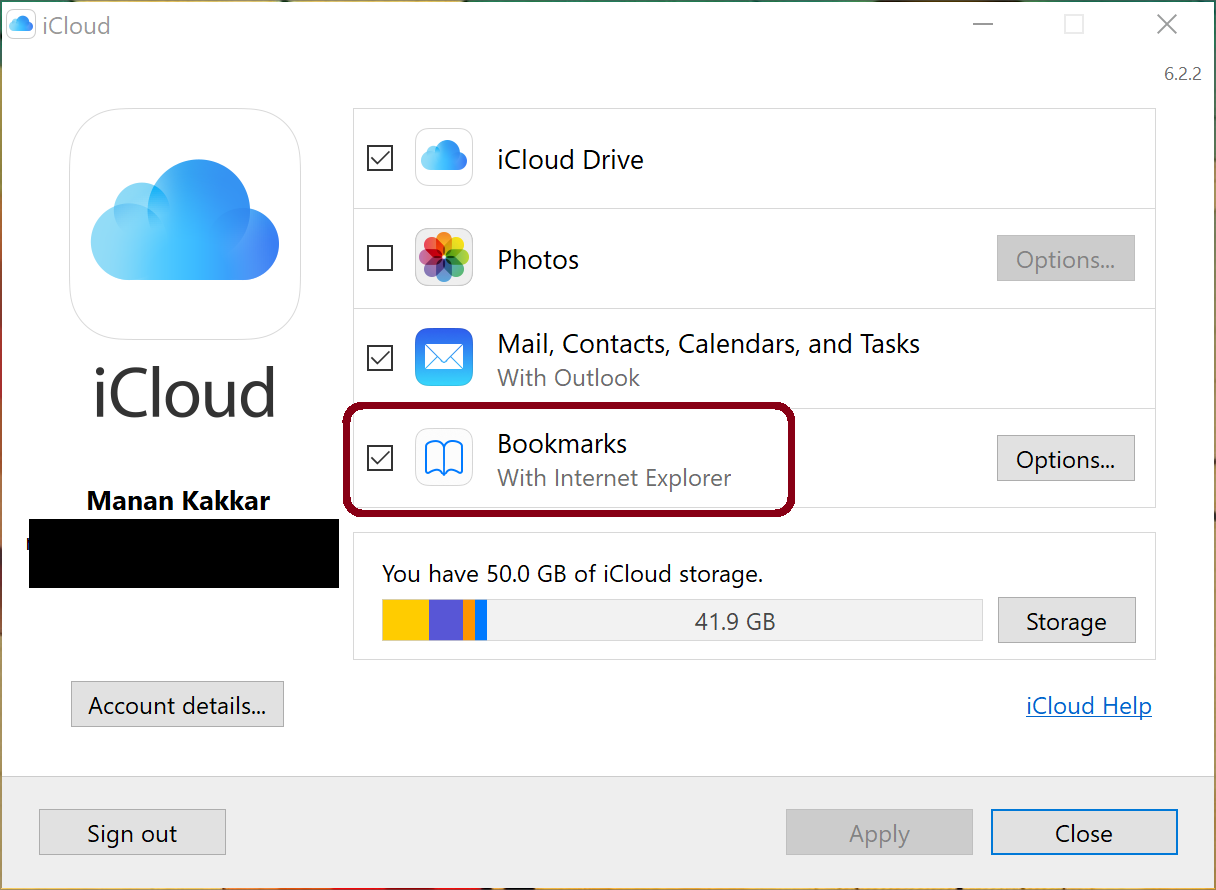Open Options for Photos
This screenshot has height=890, width=1216.
pos(1065,258)
